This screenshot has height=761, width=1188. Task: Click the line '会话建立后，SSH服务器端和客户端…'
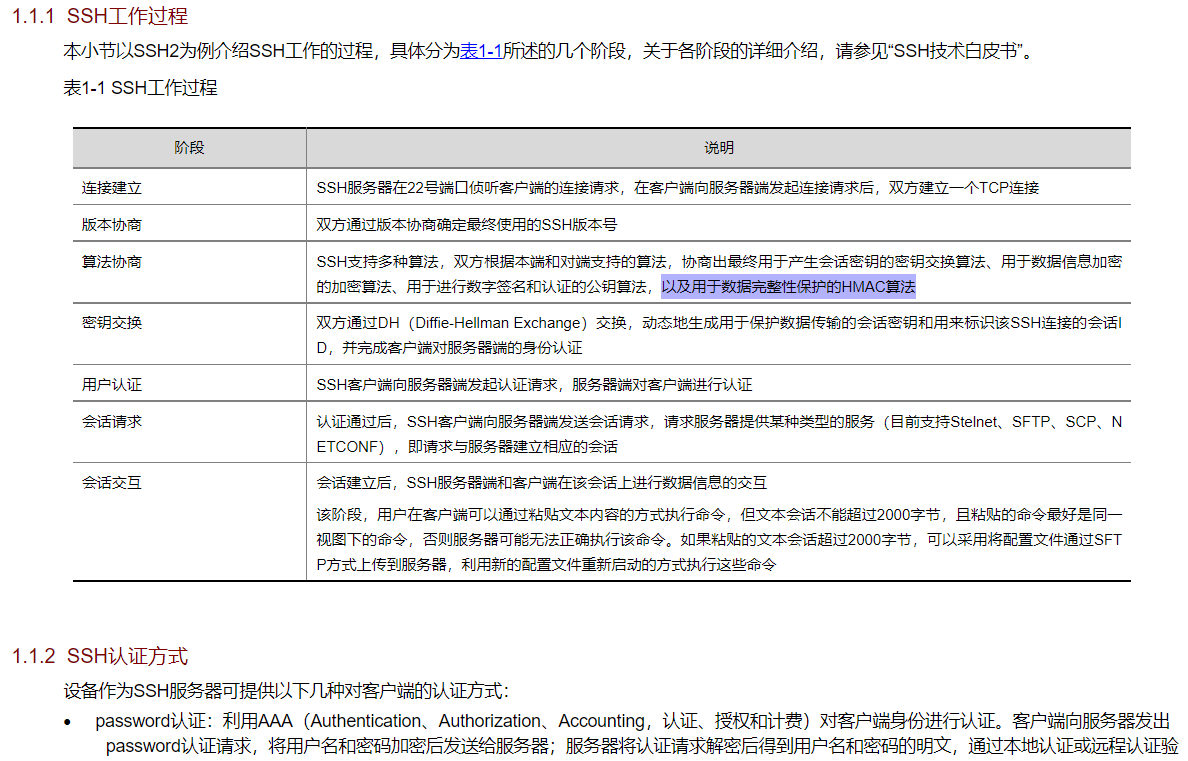pyautogui.click(x=542, y=483)
